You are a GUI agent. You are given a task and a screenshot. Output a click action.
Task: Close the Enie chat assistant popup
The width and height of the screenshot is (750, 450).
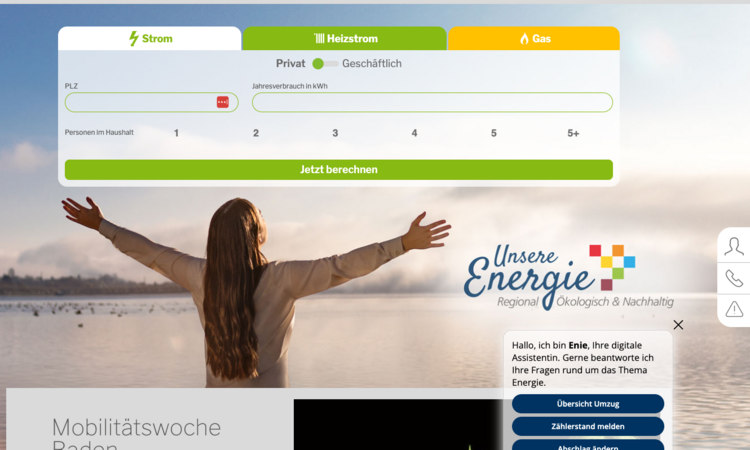(678, 325)
